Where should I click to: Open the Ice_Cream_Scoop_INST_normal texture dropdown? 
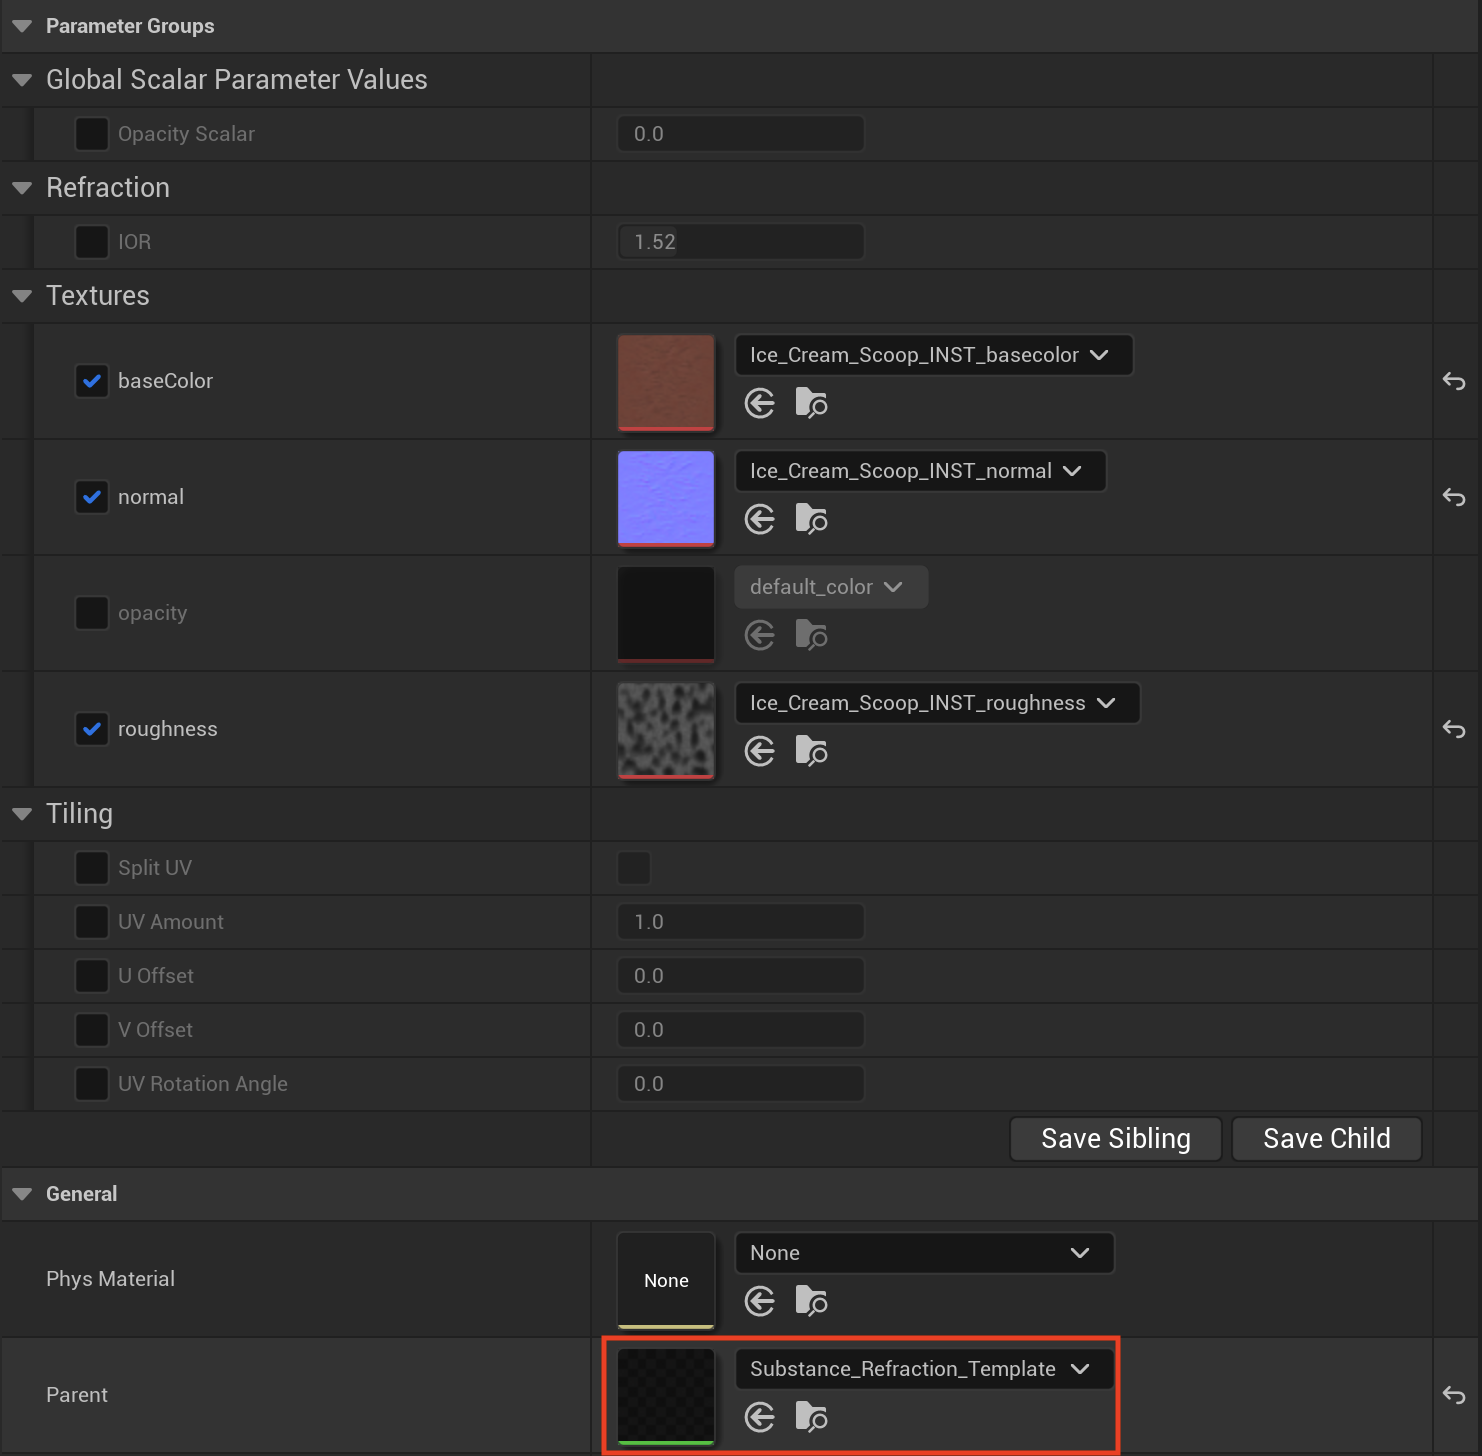click(920, 471)
